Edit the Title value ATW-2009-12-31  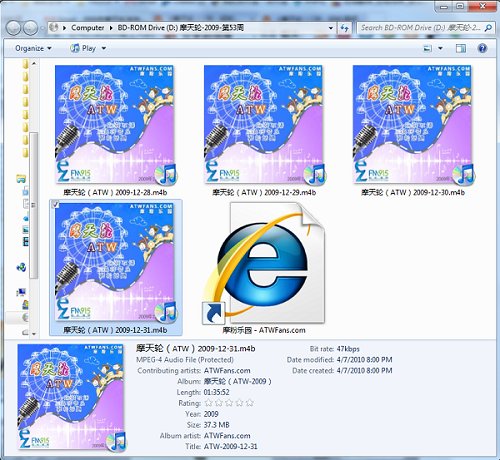coord(231,447)
